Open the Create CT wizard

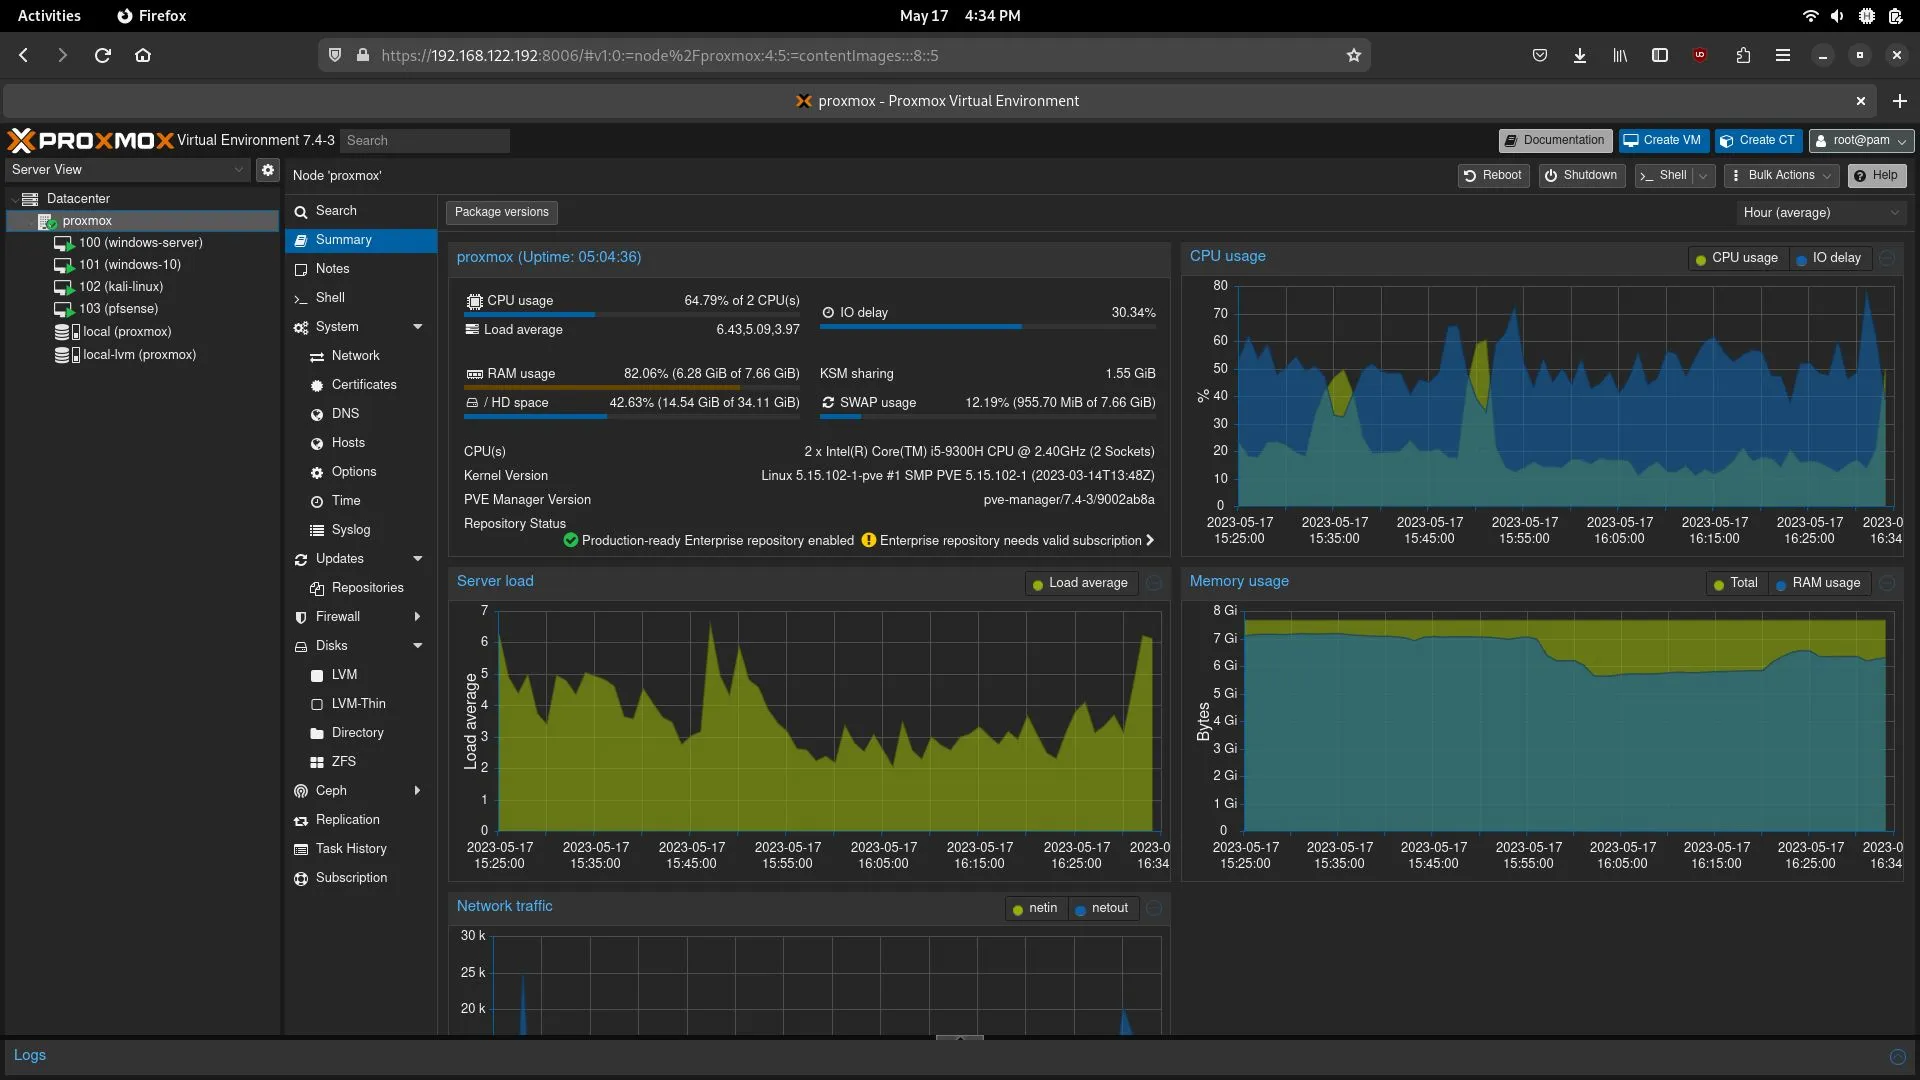[1758, 140]
